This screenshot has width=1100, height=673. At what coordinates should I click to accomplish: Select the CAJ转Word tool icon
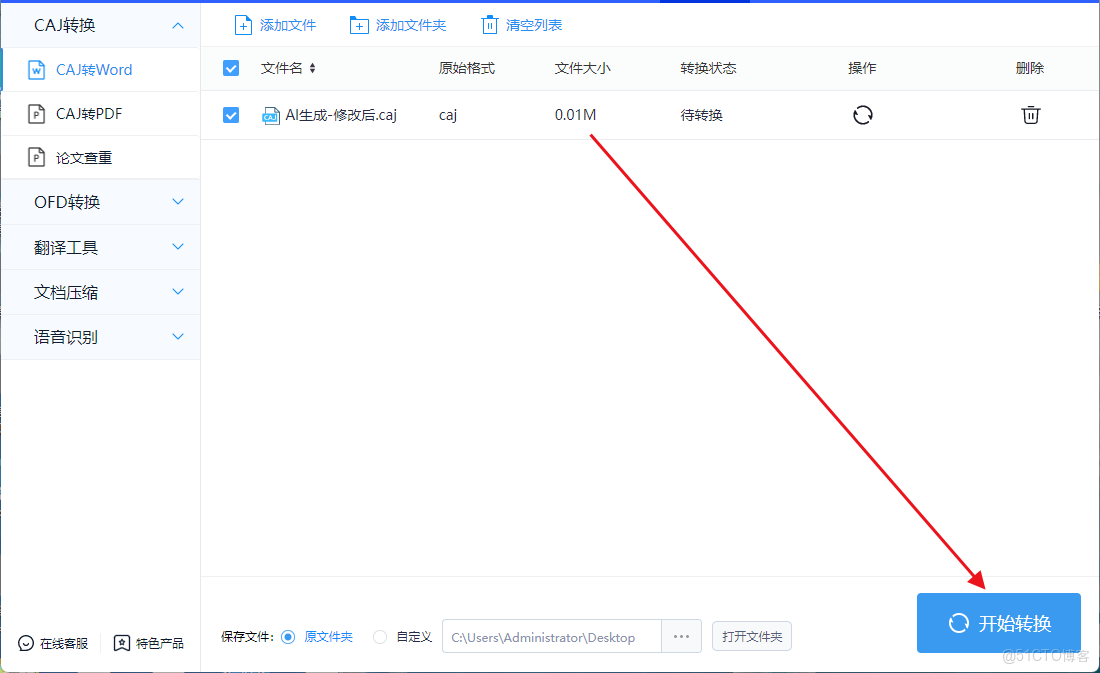[36, 69]
